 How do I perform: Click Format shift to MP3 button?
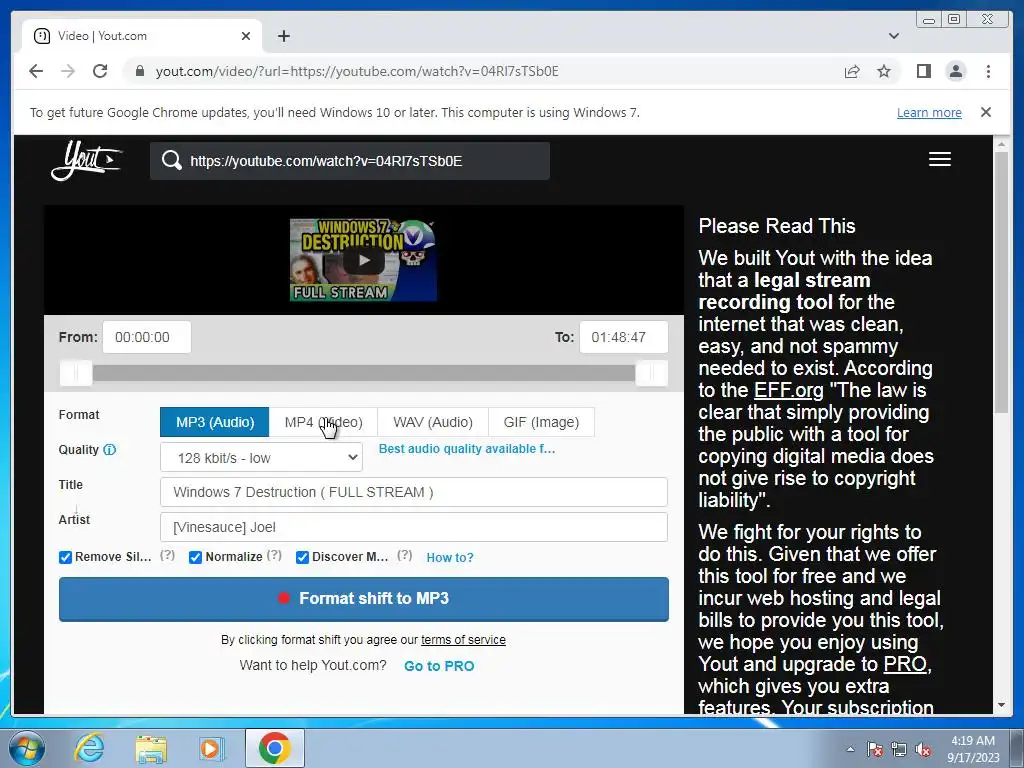point(364,599)
